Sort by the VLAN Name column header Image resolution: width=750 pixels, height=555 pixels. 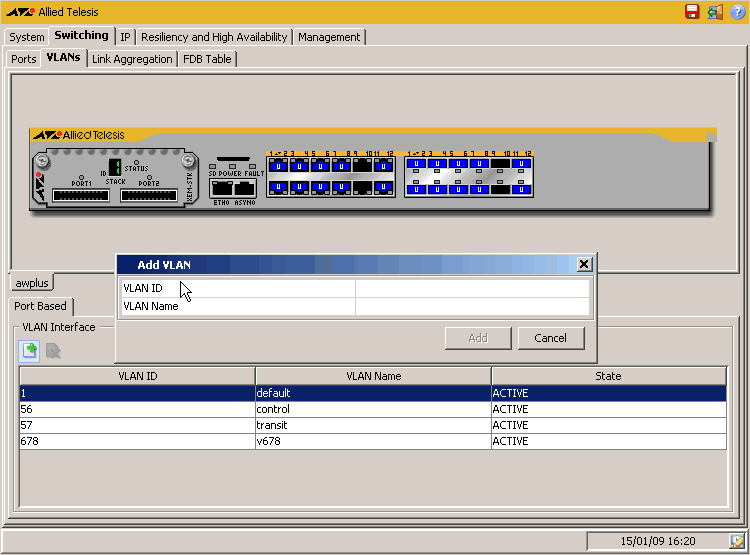click(x=373, y=376)
